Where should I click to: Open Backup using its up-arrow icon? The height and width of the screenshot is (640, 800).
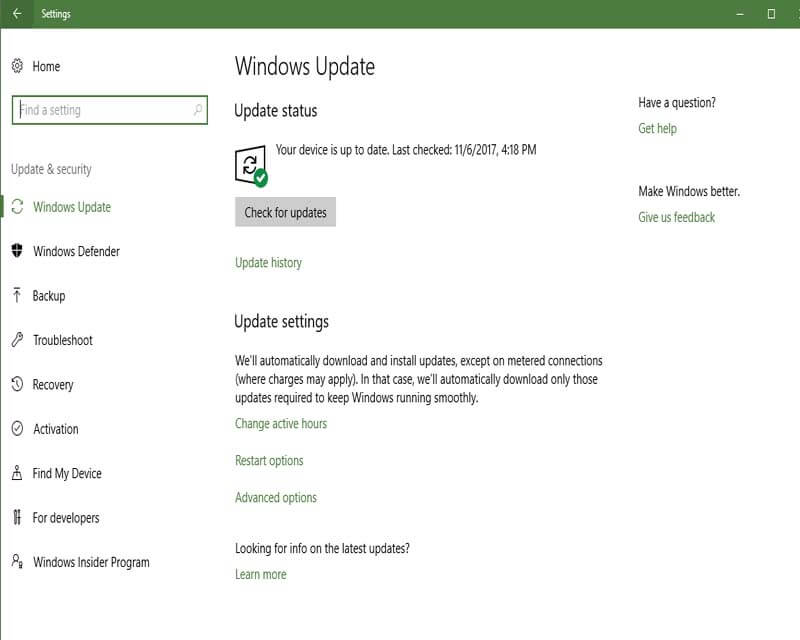tap(16, 295)
